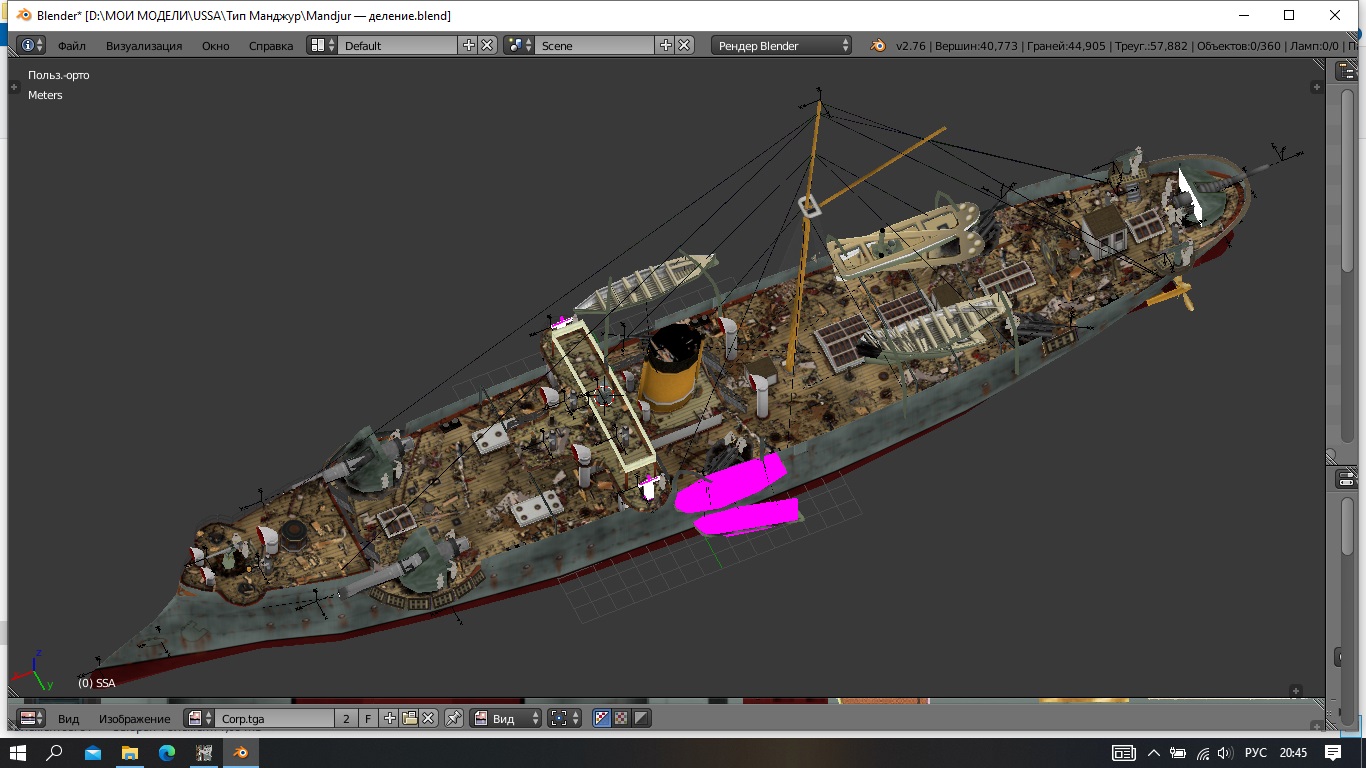The image size is (1366, 768).
Task: Open the Рендер Blender engine dropdown
Action: click(x=781, y=45)
